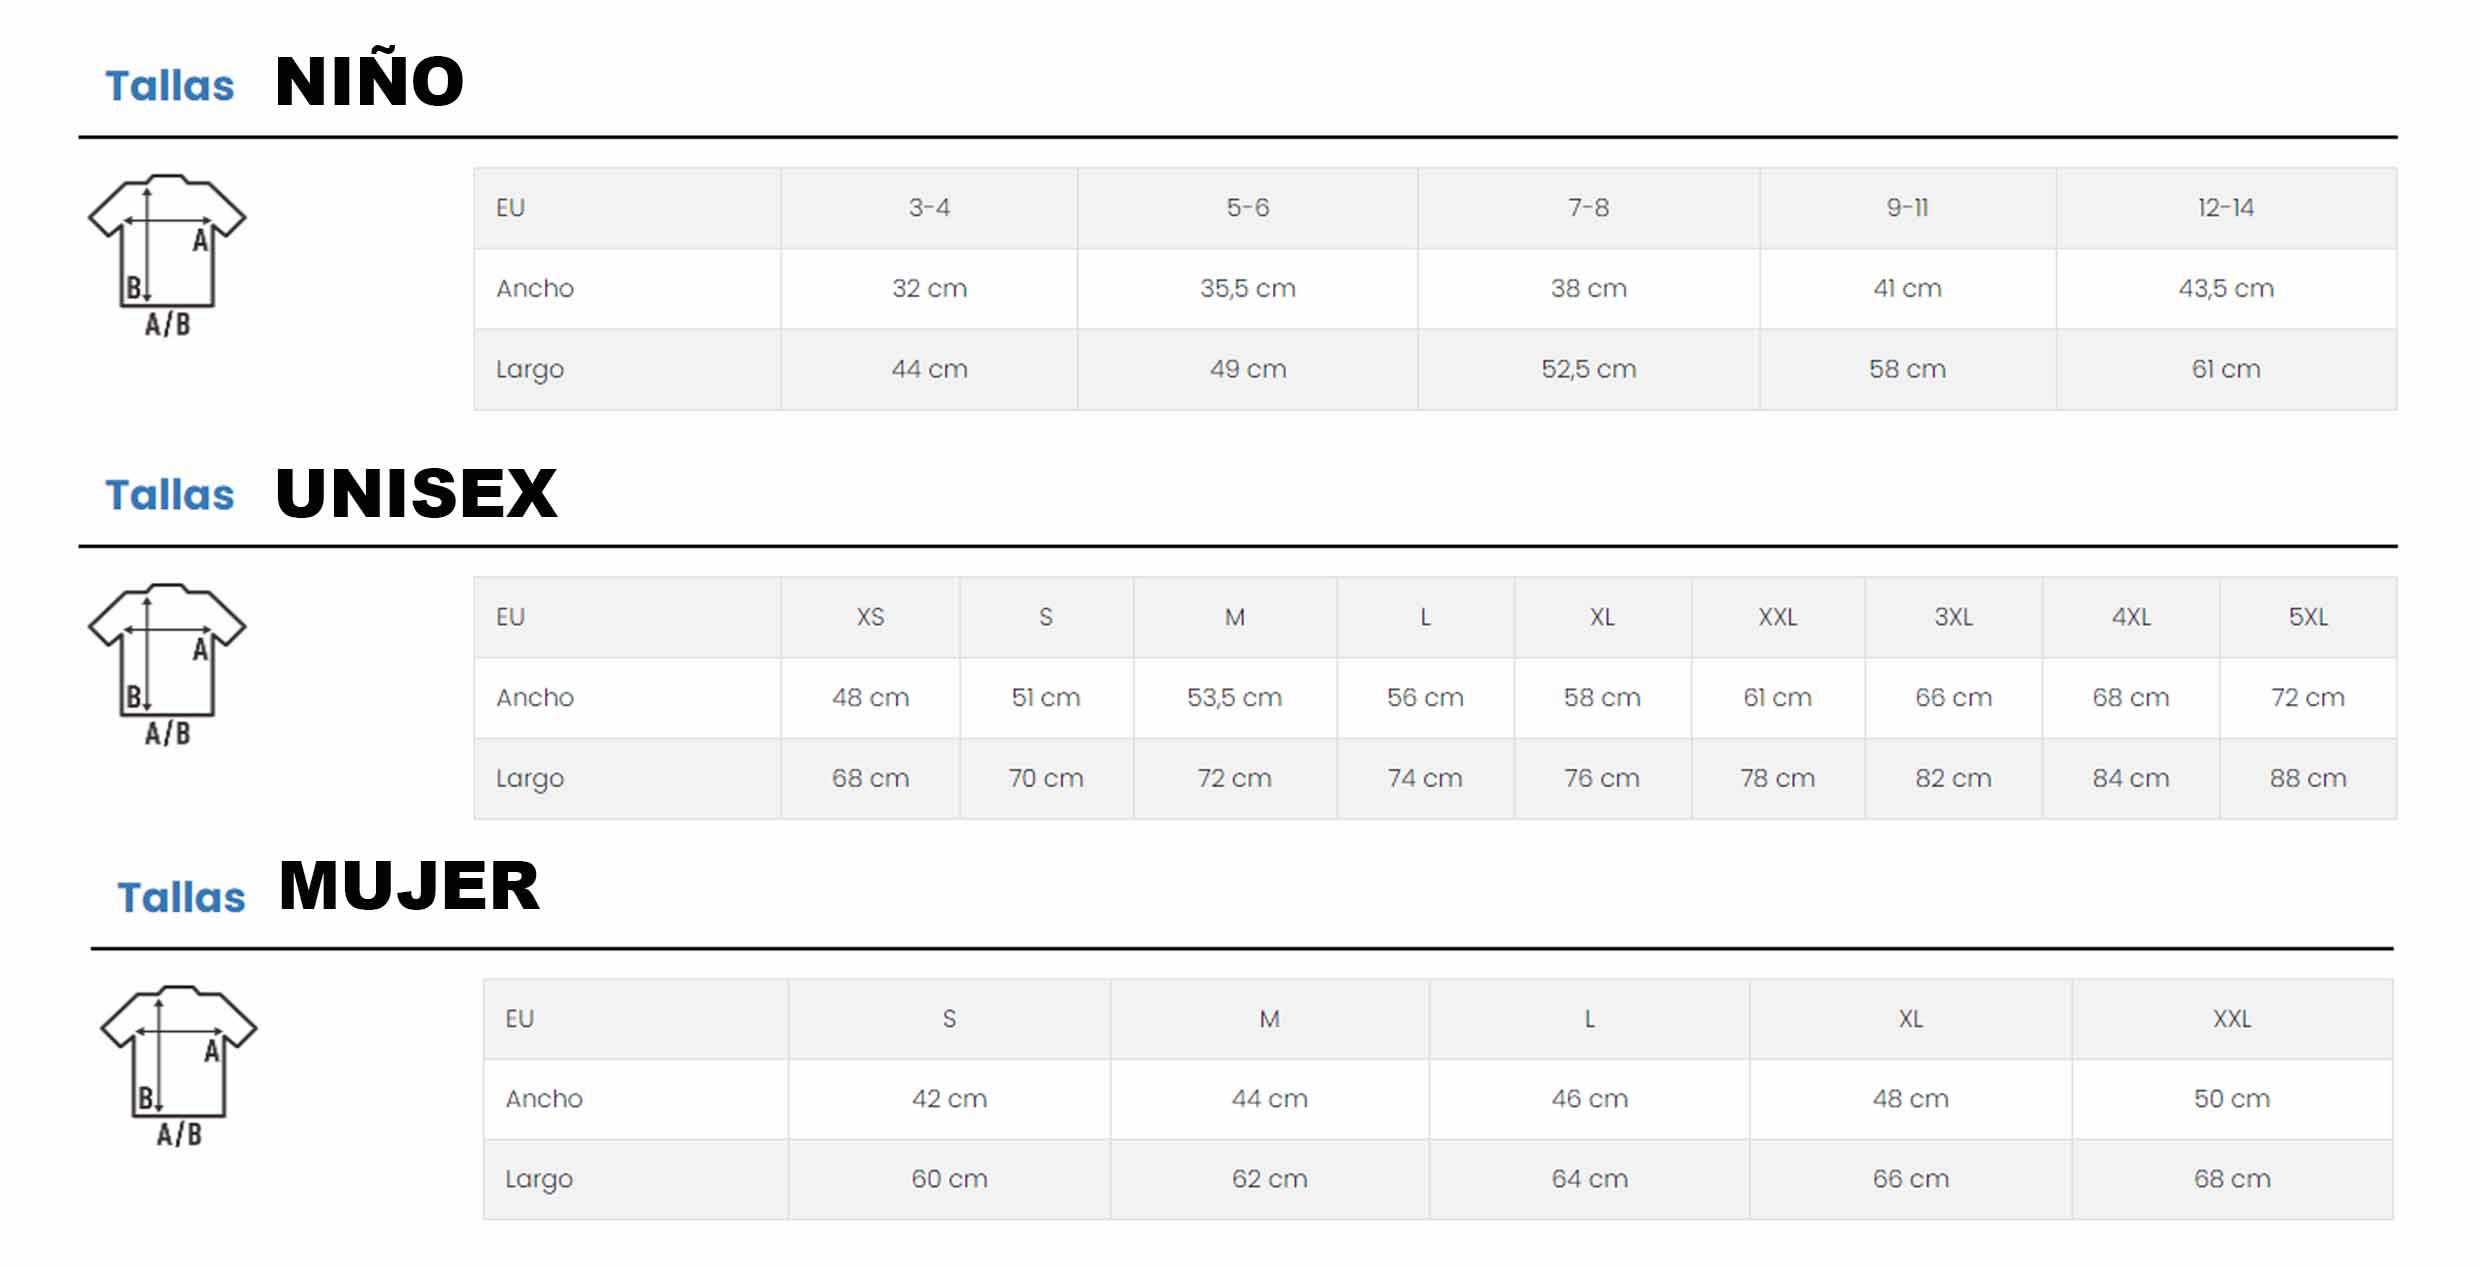The height and width of the screenshot is (1267, 2480).
Task: Select the 3-4 size column header
Action: pyautogui.click(x=929, y=208)
